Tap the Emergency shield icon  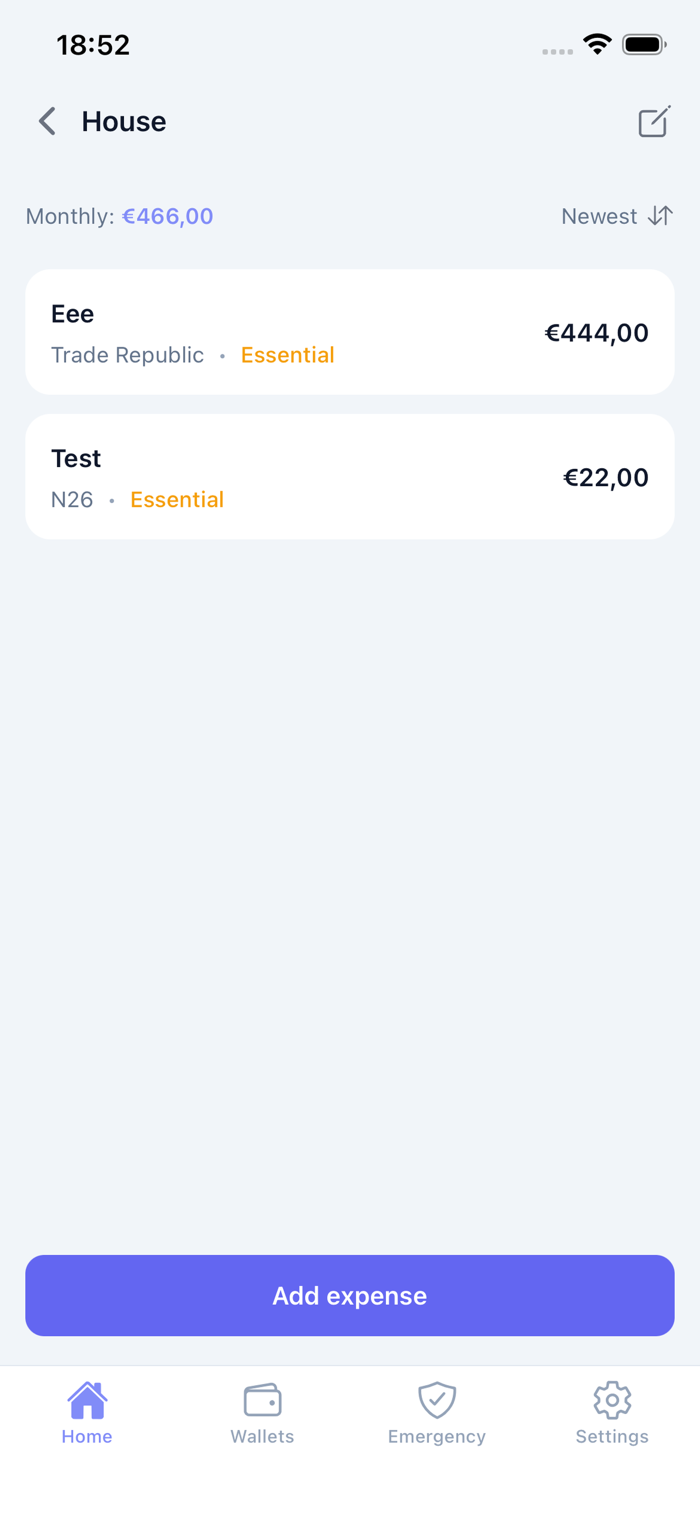437,1400
